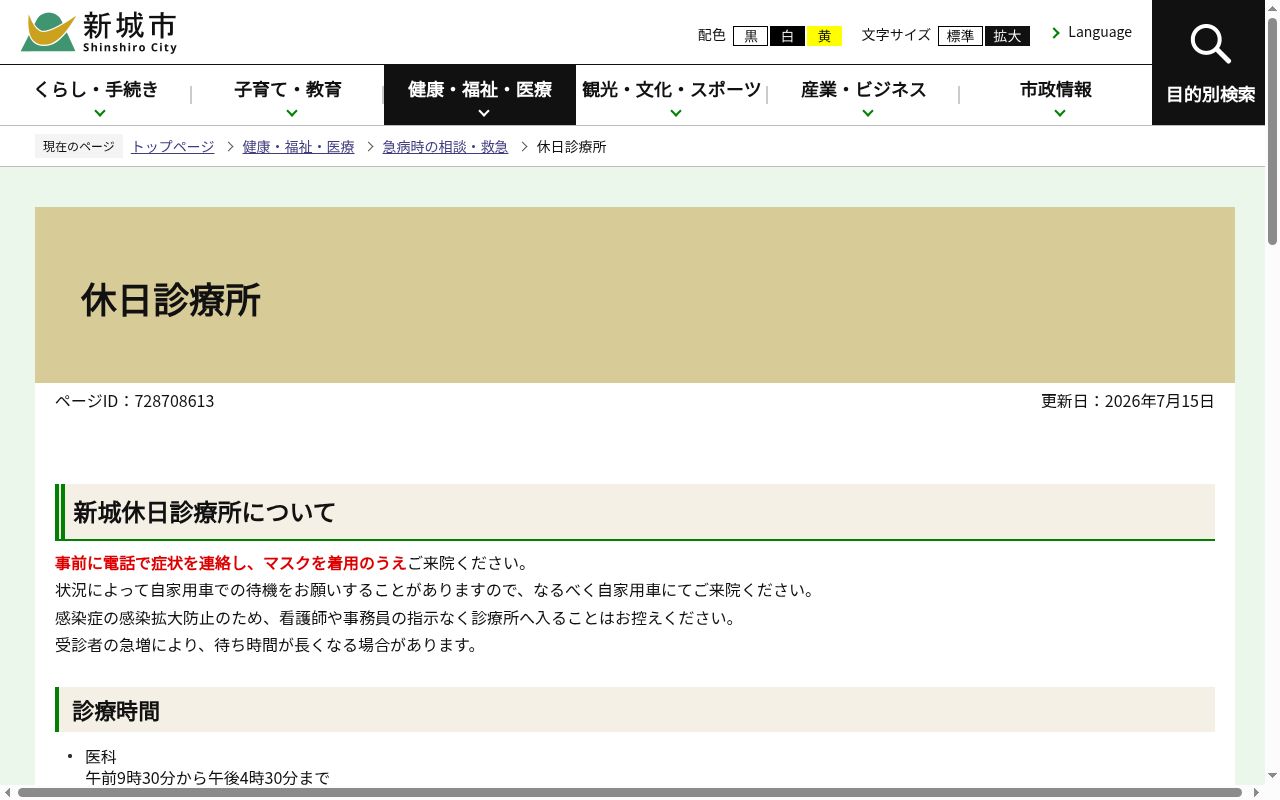The width and height of the screenshot is (1280, 800).
Task: Click the horizontal scrollbar thumb
Action: tap(630, 792)
